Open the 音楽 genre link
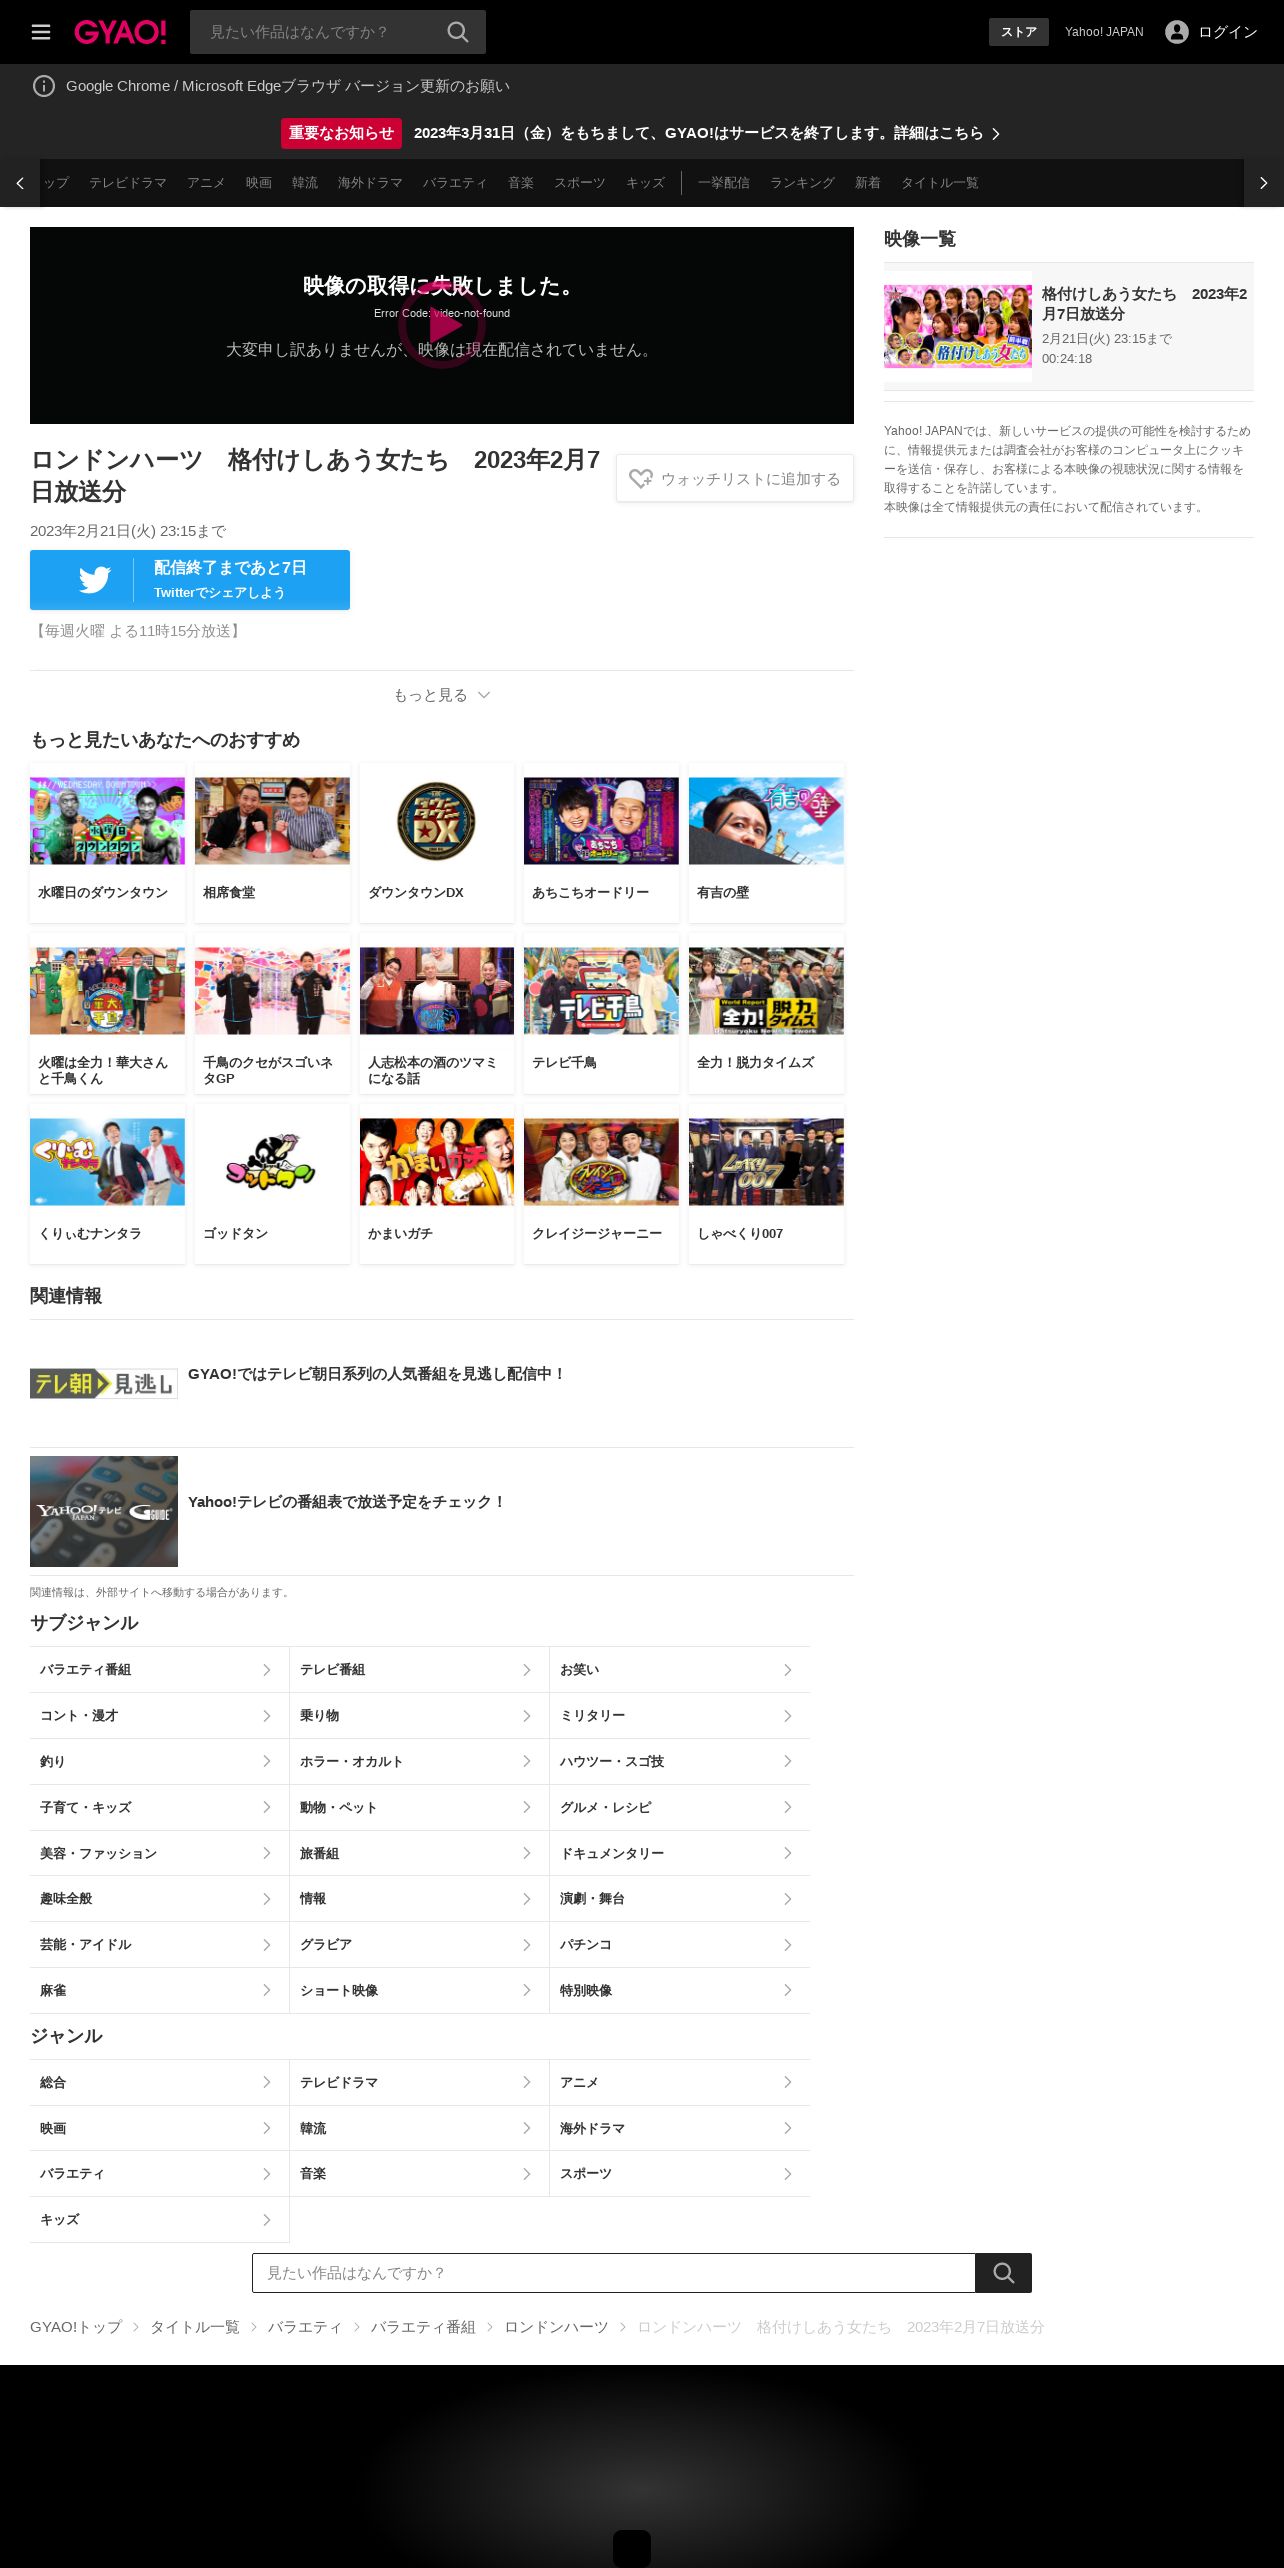This screenshot has width=1284, height=2568. point(419,2174)
